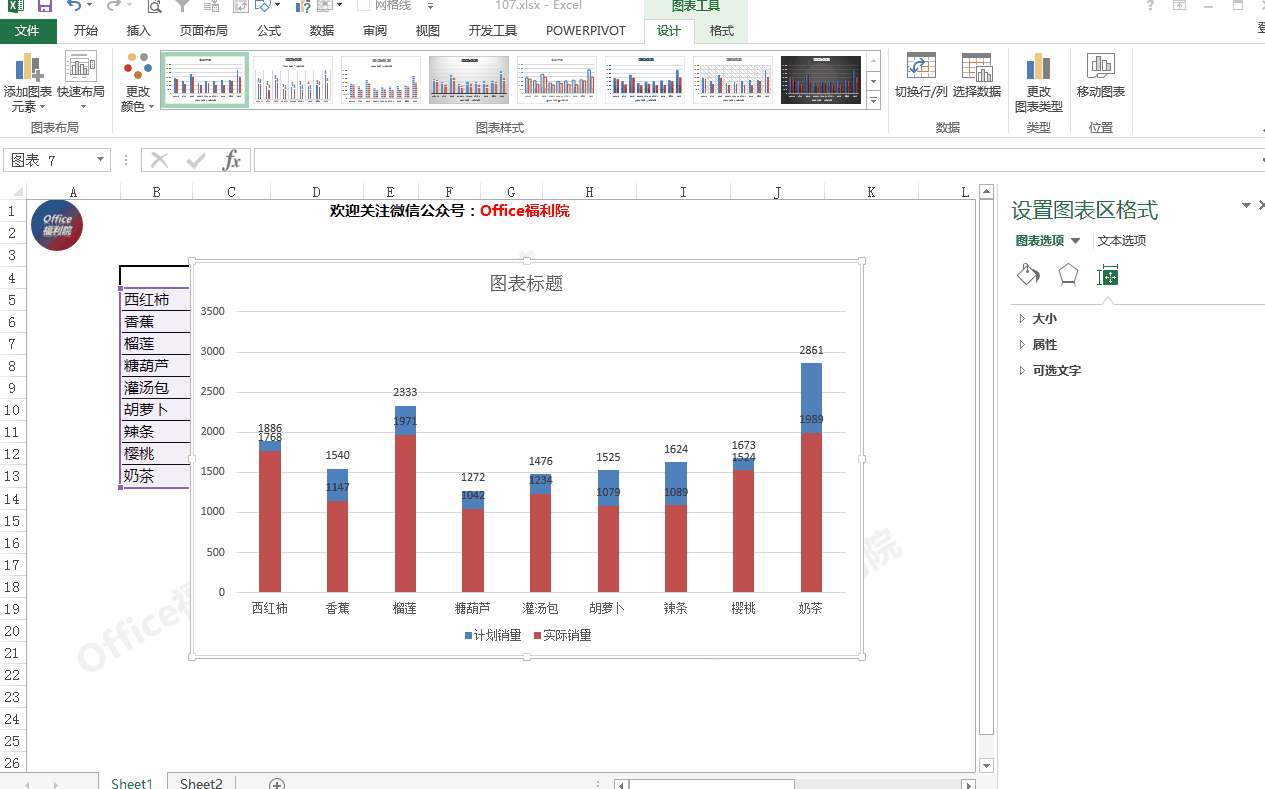Open Effects pentagon tab in format pane

click(x=1068, y=275)
